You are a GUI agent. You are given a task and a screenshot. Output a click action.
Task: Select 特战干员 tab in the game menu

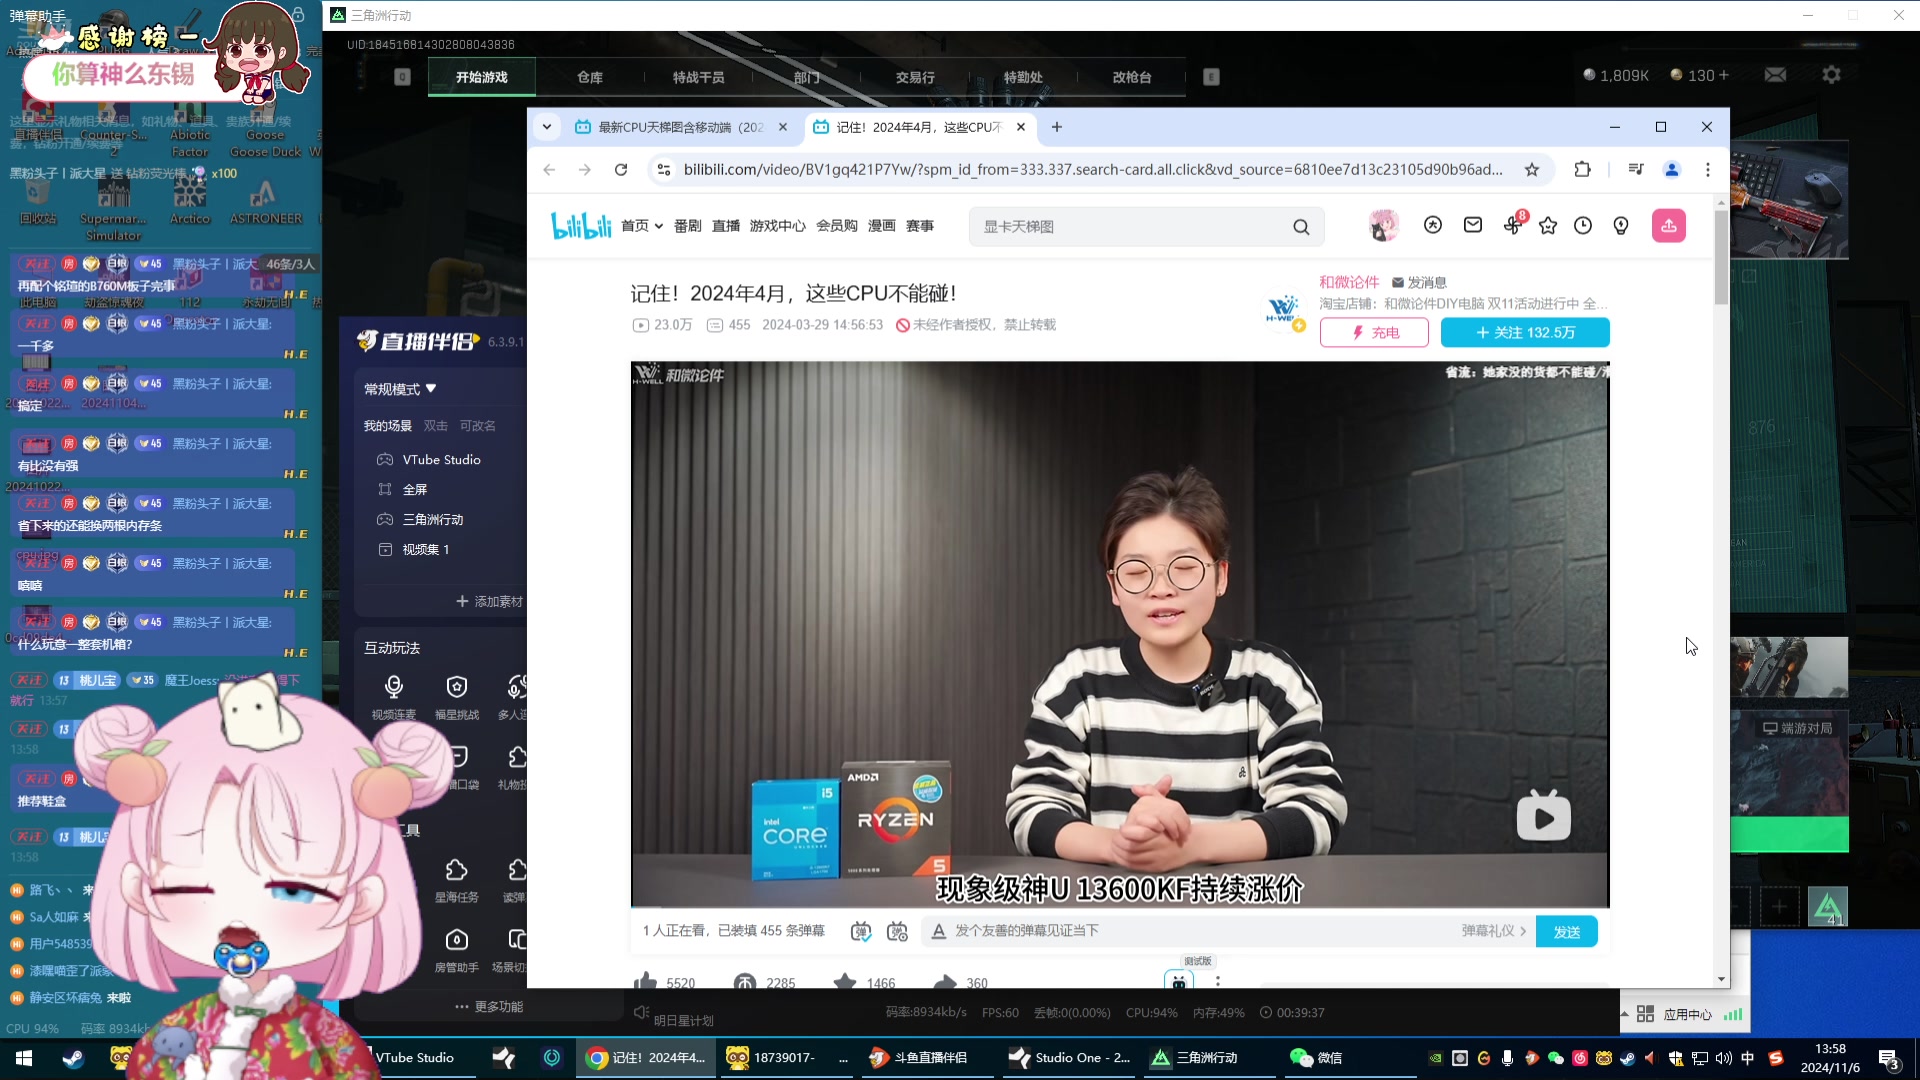pyautogui.click(x=698, y=77)
